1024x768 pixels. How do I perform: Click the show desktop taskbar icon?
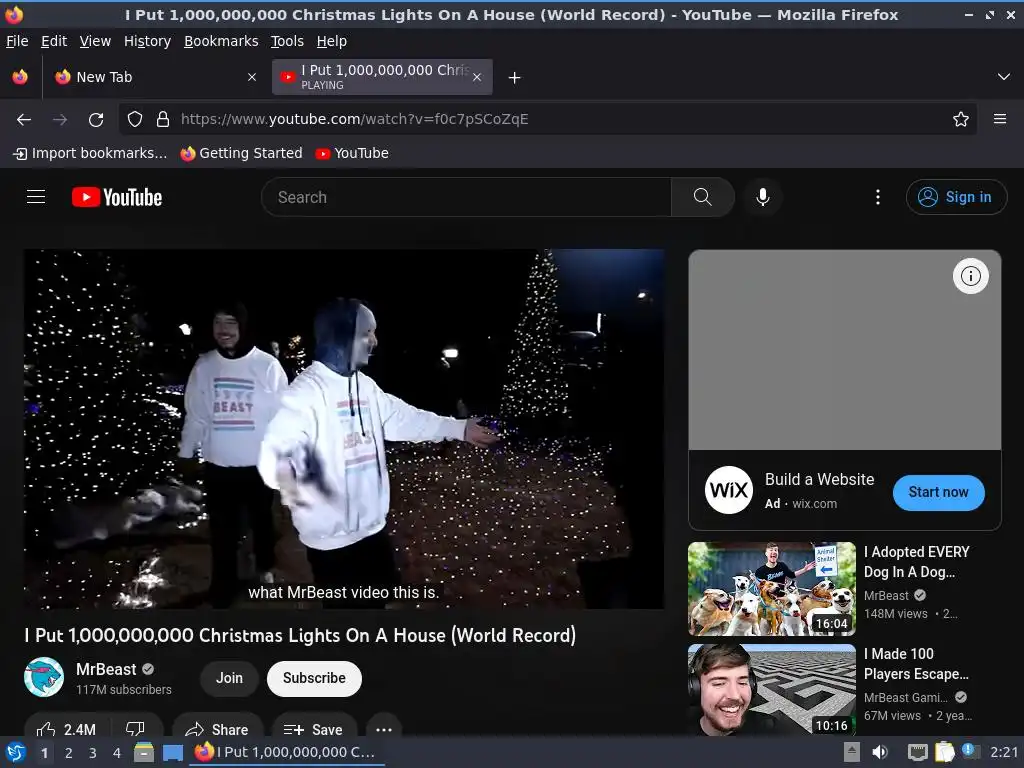coord(173,752)
